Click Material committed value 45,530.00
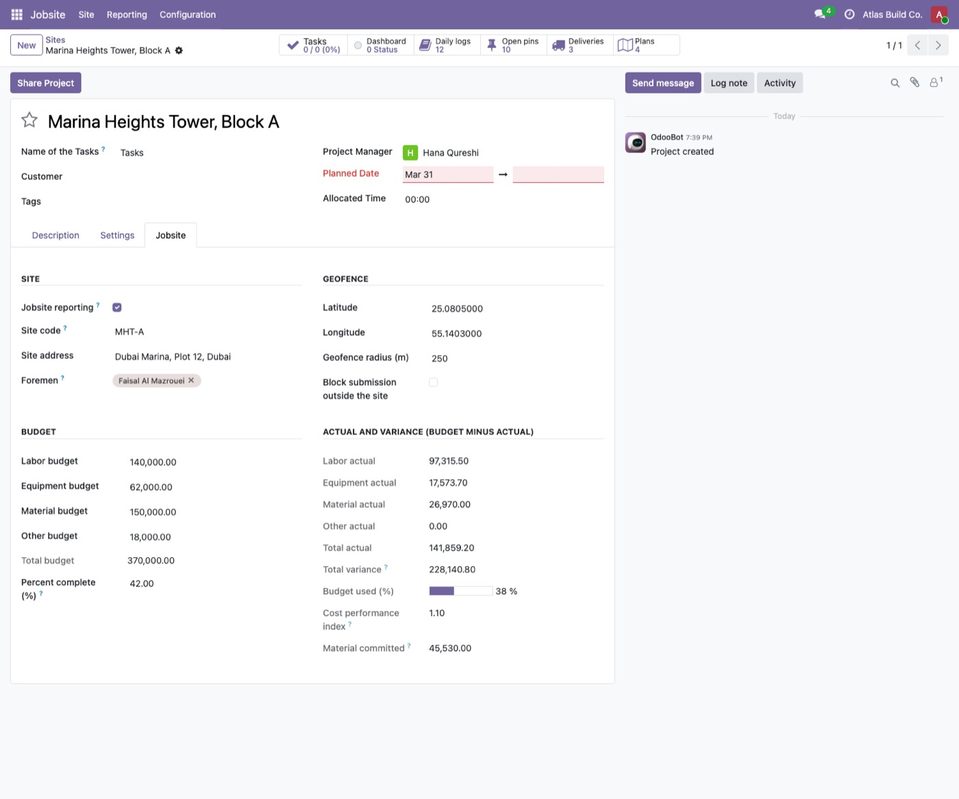The image size is (959, 799). [x=450, y=648]
